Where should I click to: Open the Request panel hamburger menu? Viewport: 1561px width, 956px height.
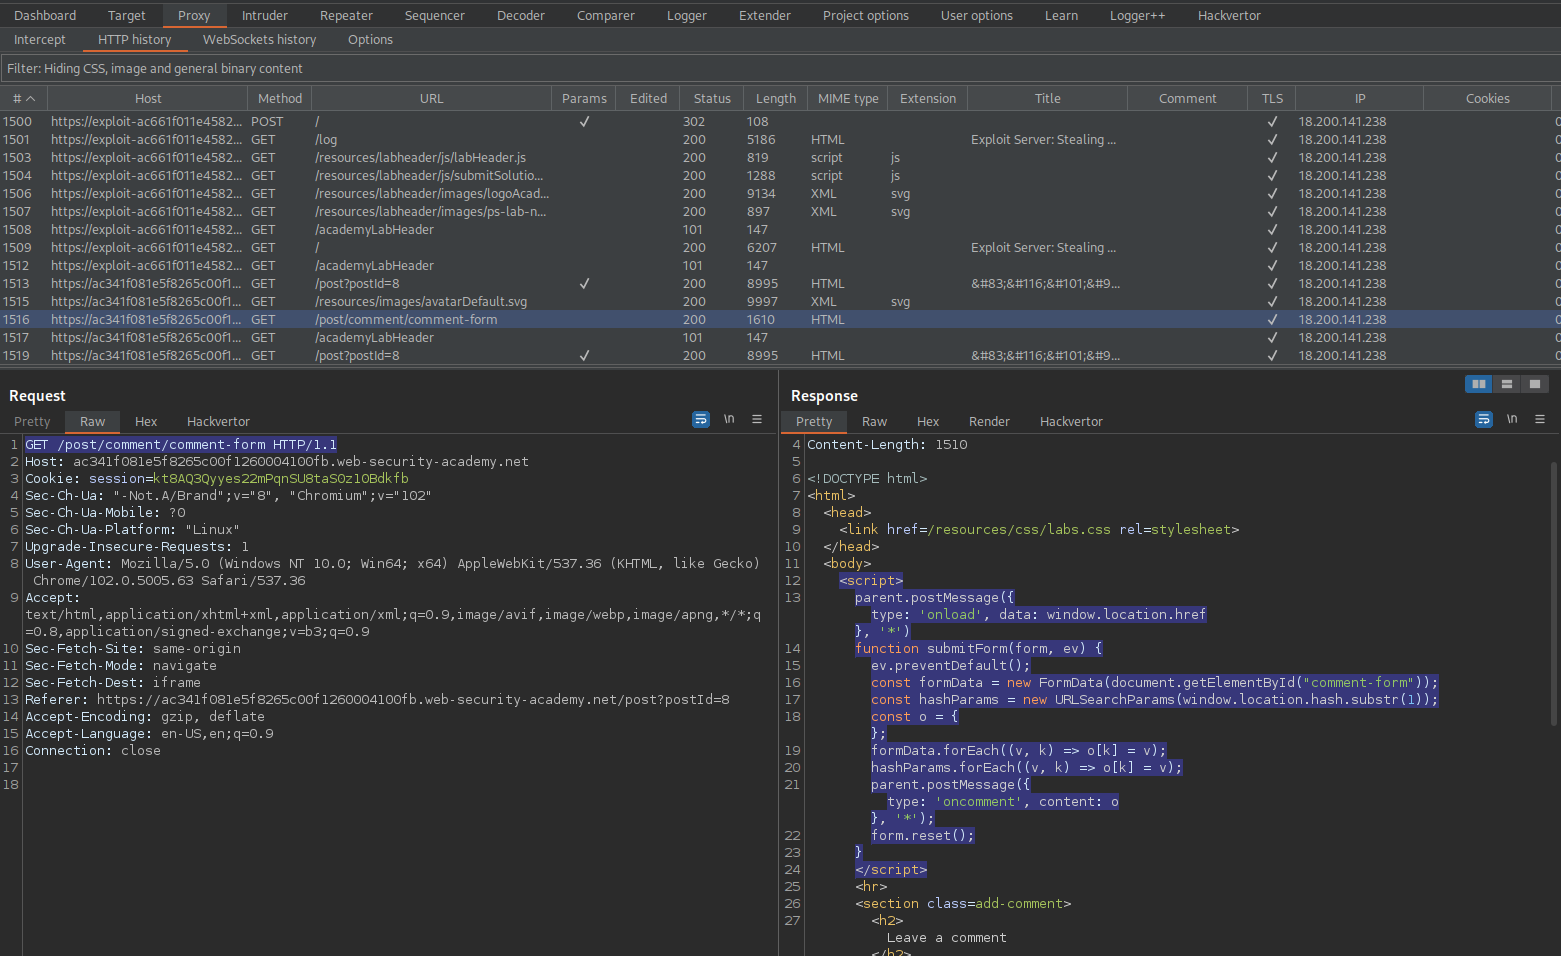click(757, 420)
